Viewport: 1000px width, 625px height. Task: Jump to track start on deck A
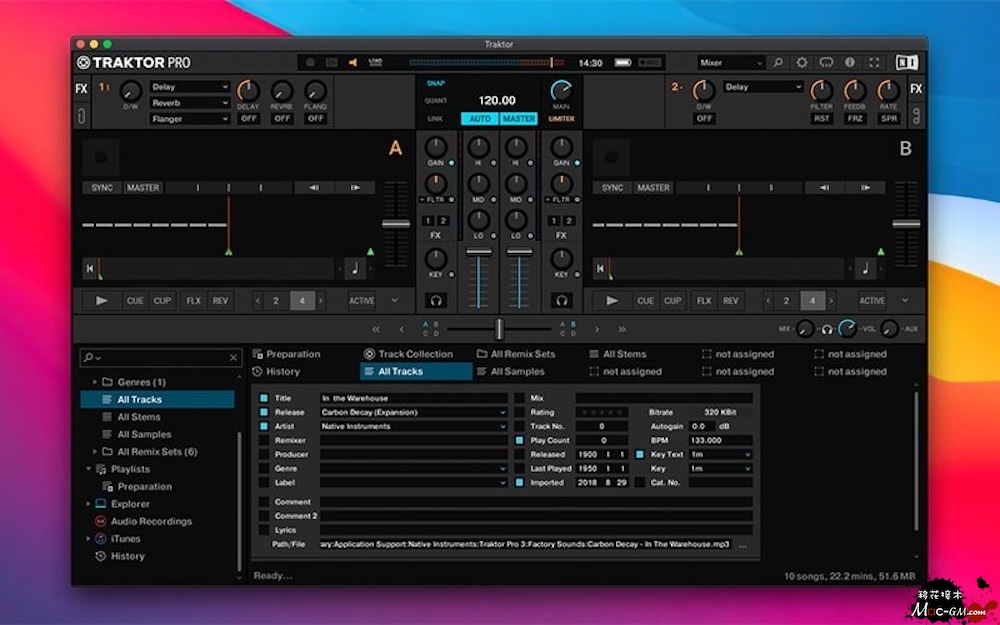pyautogui.click(x=90, y=268)
